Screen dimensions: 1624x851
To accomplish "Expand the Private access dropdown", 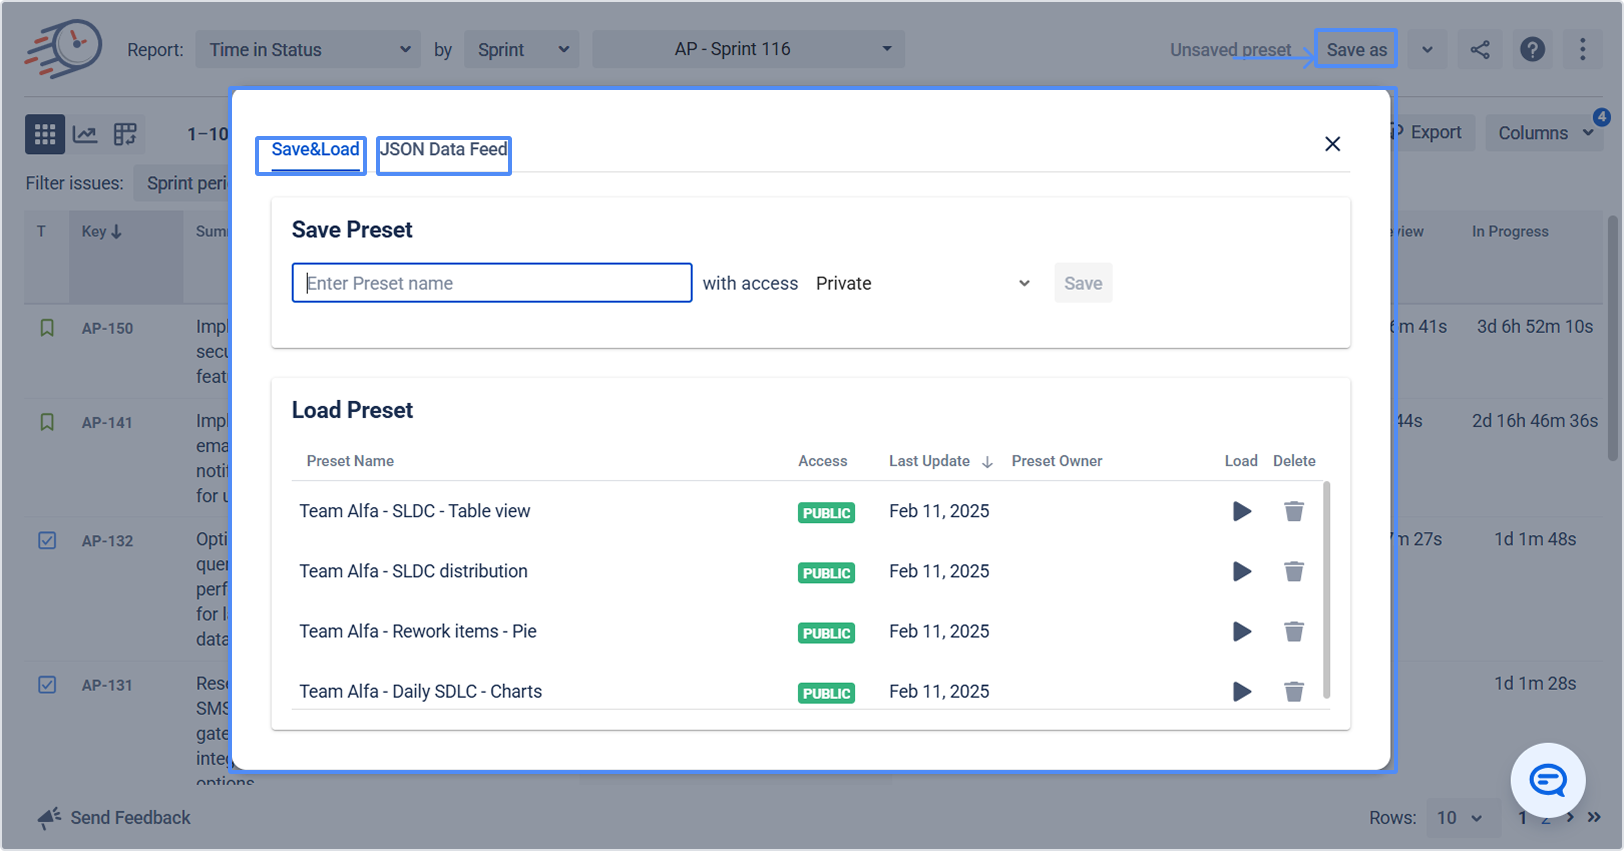I will point(922,283).
